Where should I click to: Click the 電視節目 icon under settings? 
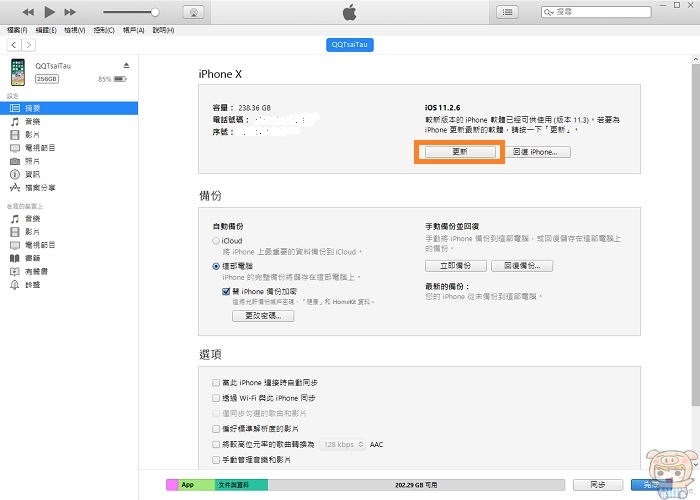(x=15, y=148)
